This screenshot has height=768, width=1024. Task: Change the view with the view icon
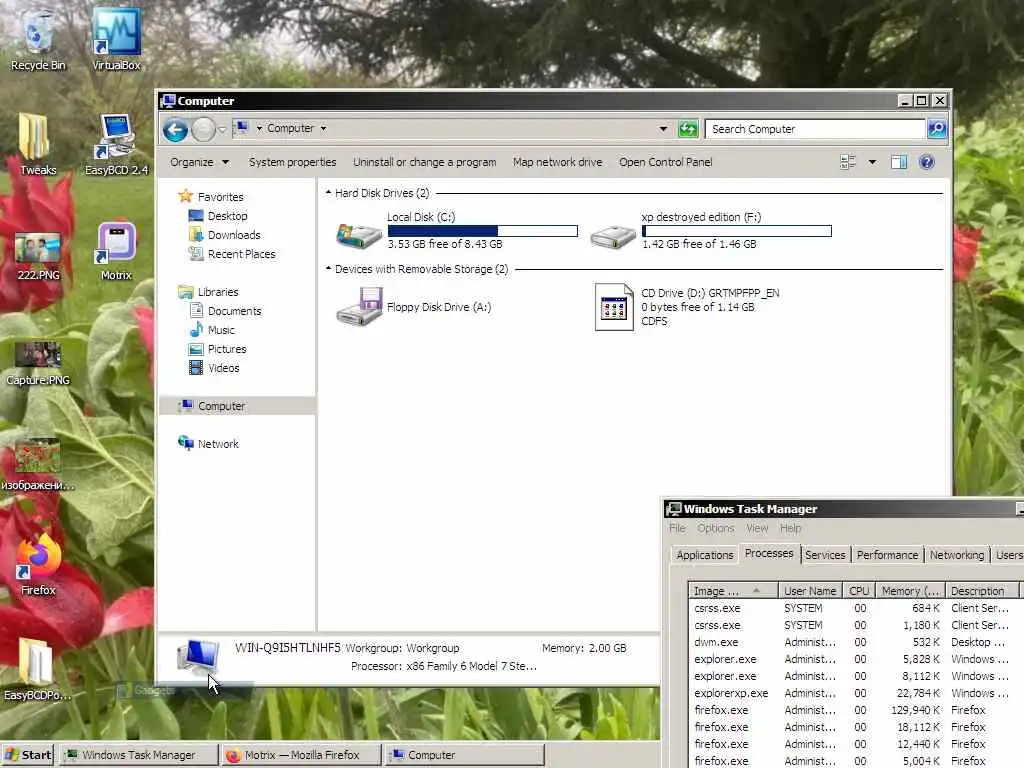pyautogui.click(x=848, y=162)
